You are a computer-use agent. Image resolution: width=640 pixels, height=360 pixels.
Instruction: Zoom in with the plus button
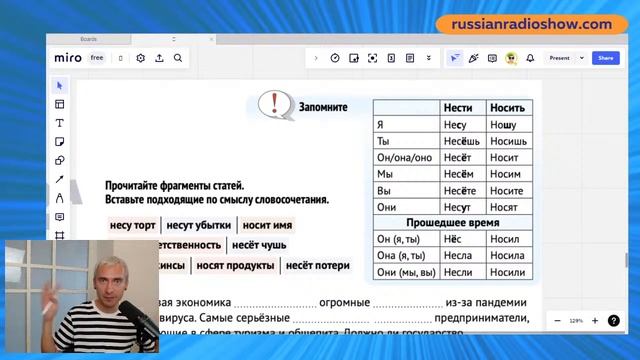click(x=595, y=321)
